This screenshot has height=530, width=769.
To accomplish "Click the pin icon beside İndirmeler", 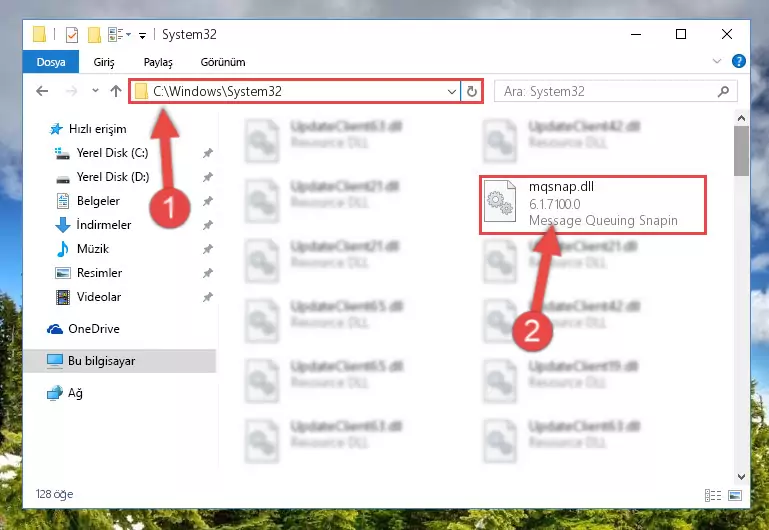I will coord(208,225).
